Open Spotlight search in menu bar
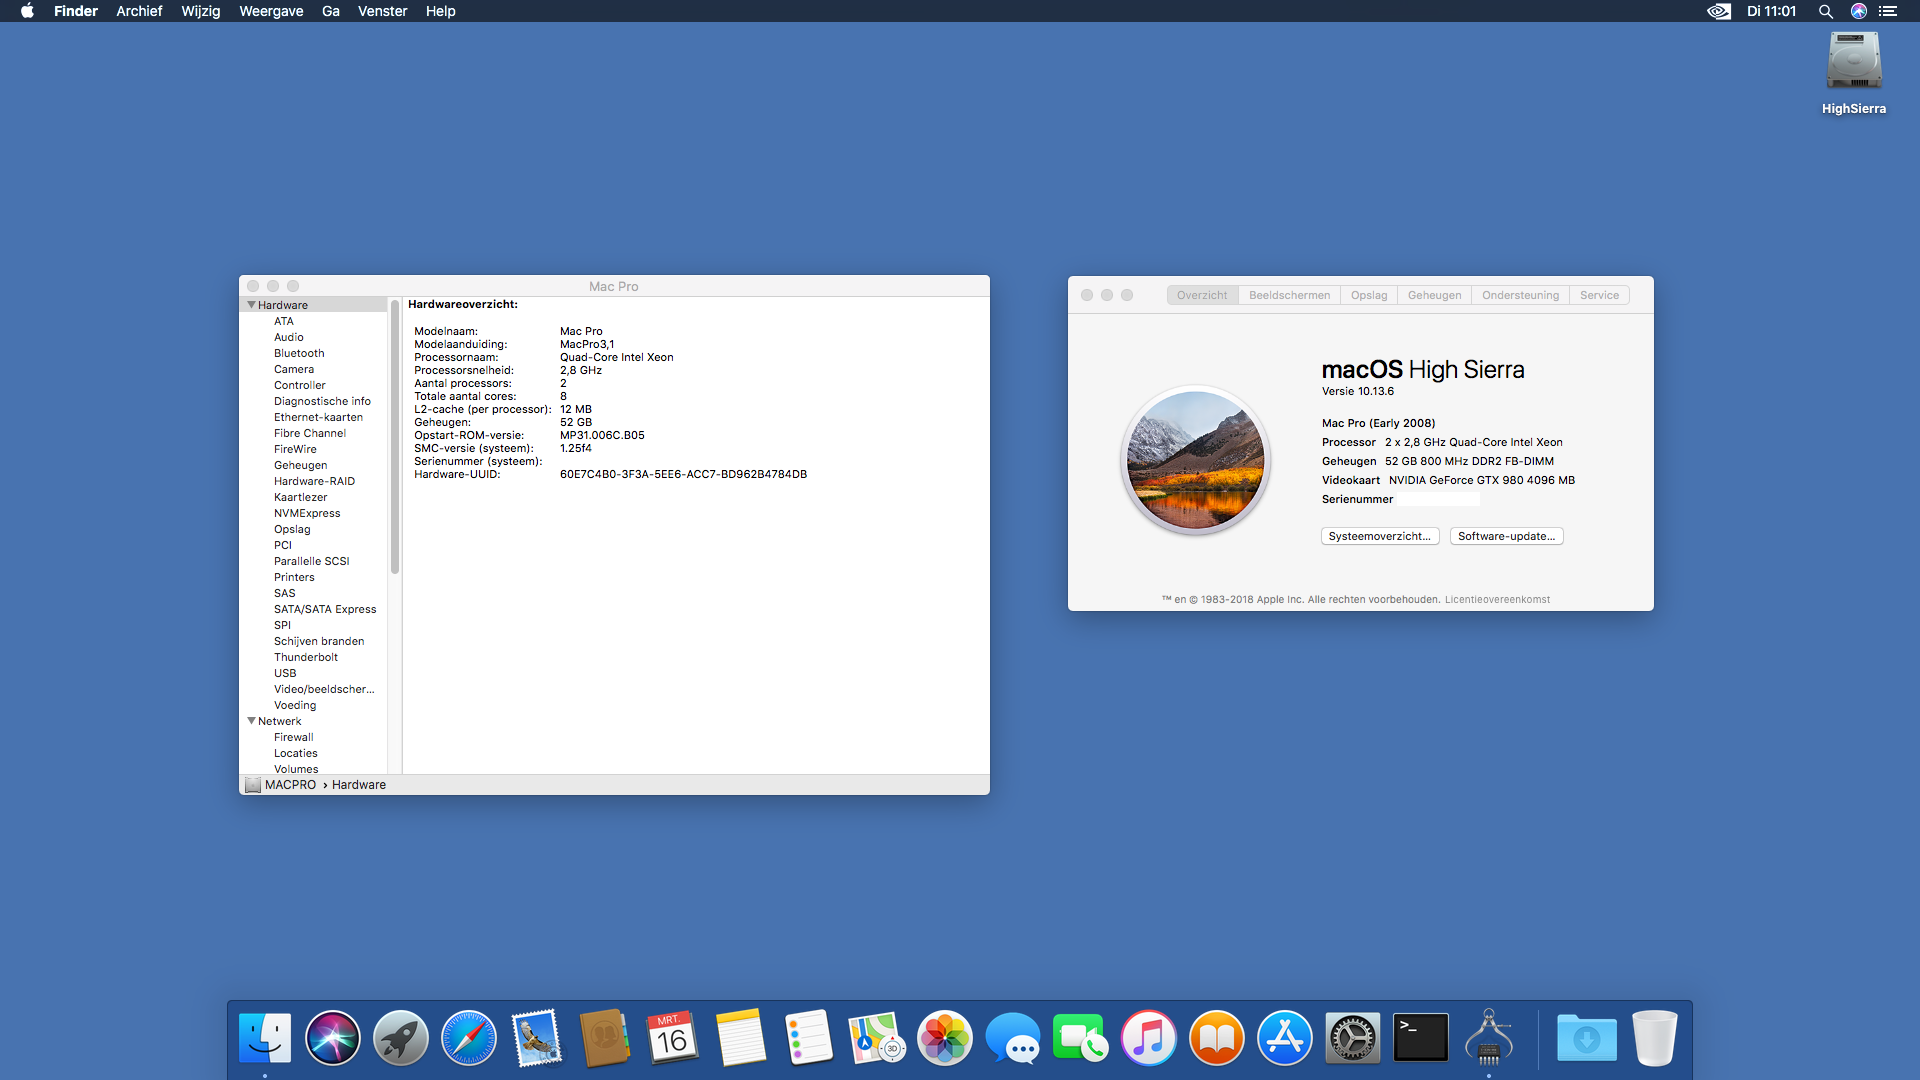The width and height of the screenshot is (1920, 1080). tap(1826, 11)
